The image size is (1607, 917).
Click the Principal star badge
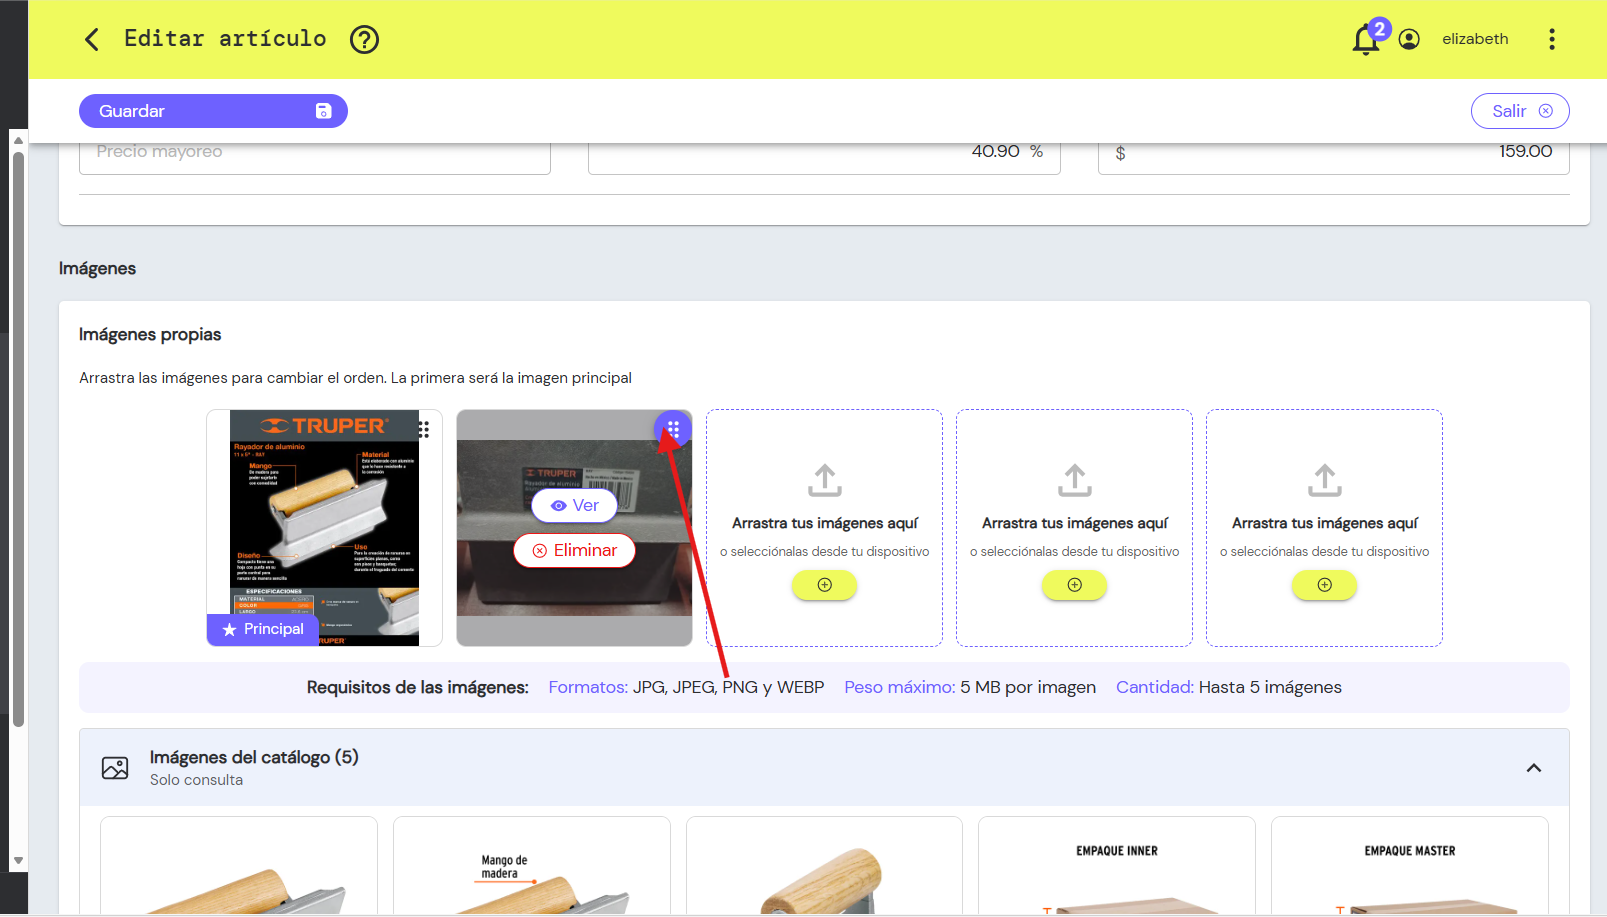tap(263, 629)
